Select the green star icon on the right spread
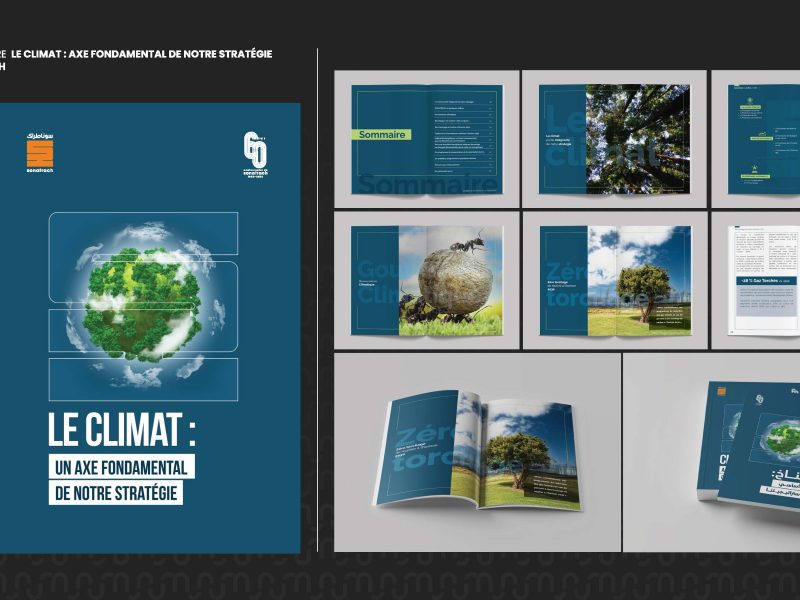 (x=754, y=166)
